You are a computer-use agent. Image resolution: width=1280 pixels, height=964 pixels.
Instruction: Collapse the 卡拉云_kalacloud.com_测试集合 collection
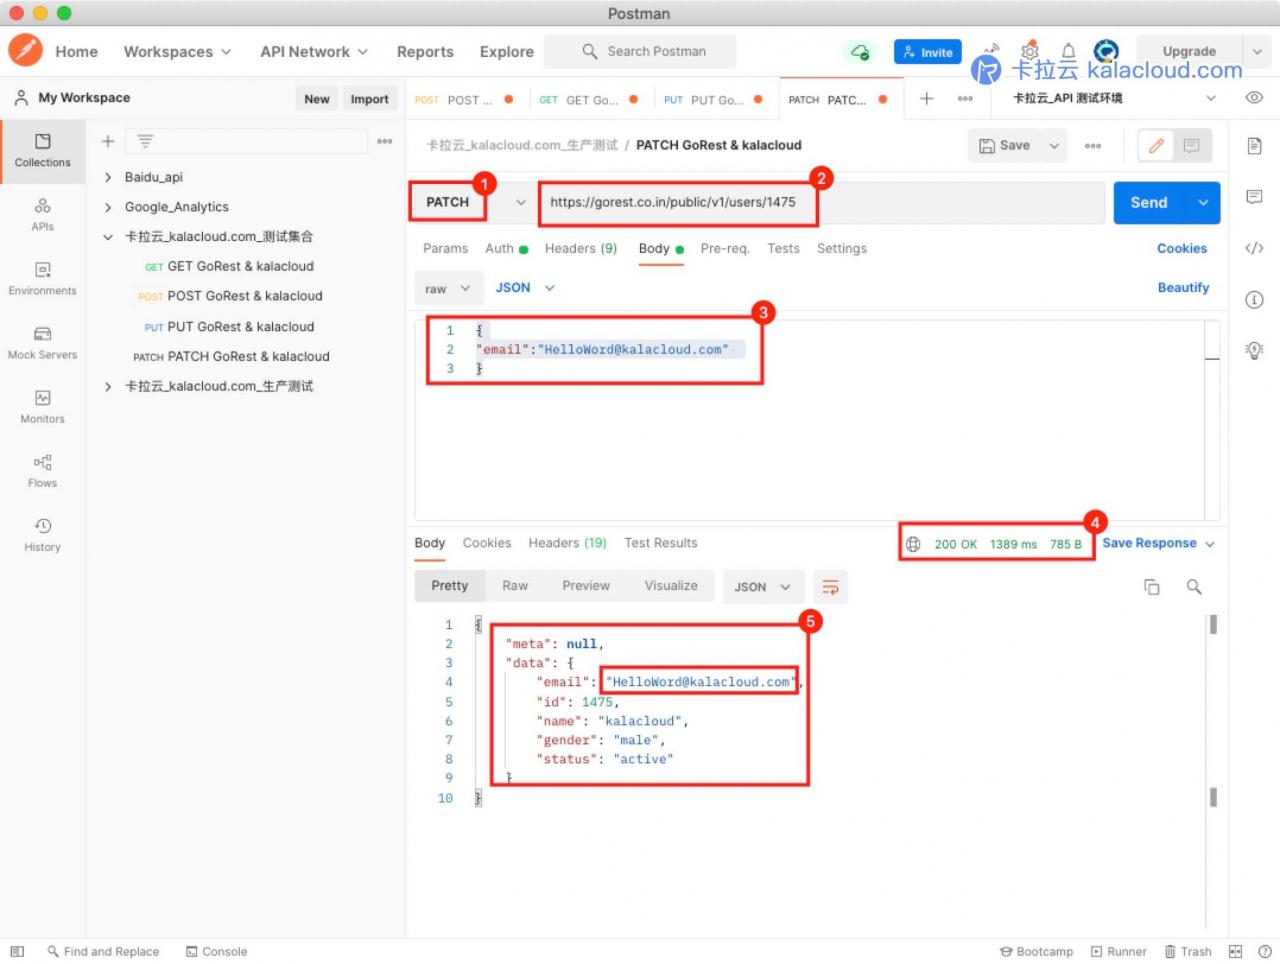coord(107,237)
